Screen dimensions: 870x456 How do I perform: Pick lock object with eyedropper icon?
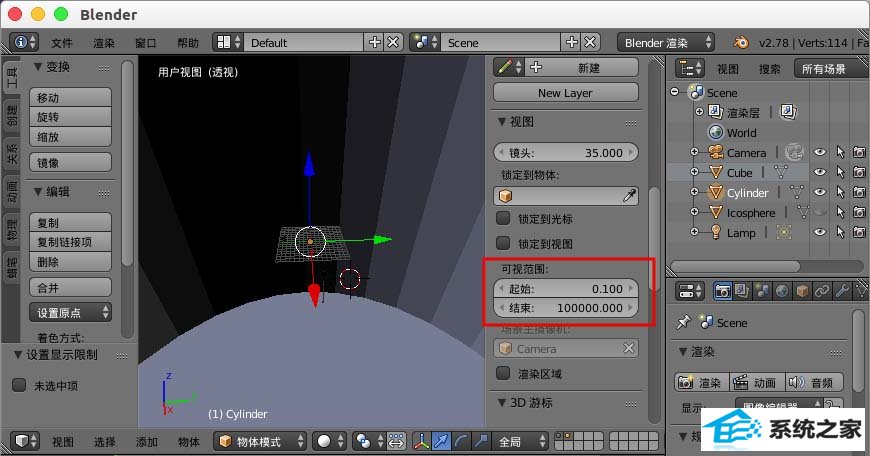pyautogui.click(x=629, y=196)
